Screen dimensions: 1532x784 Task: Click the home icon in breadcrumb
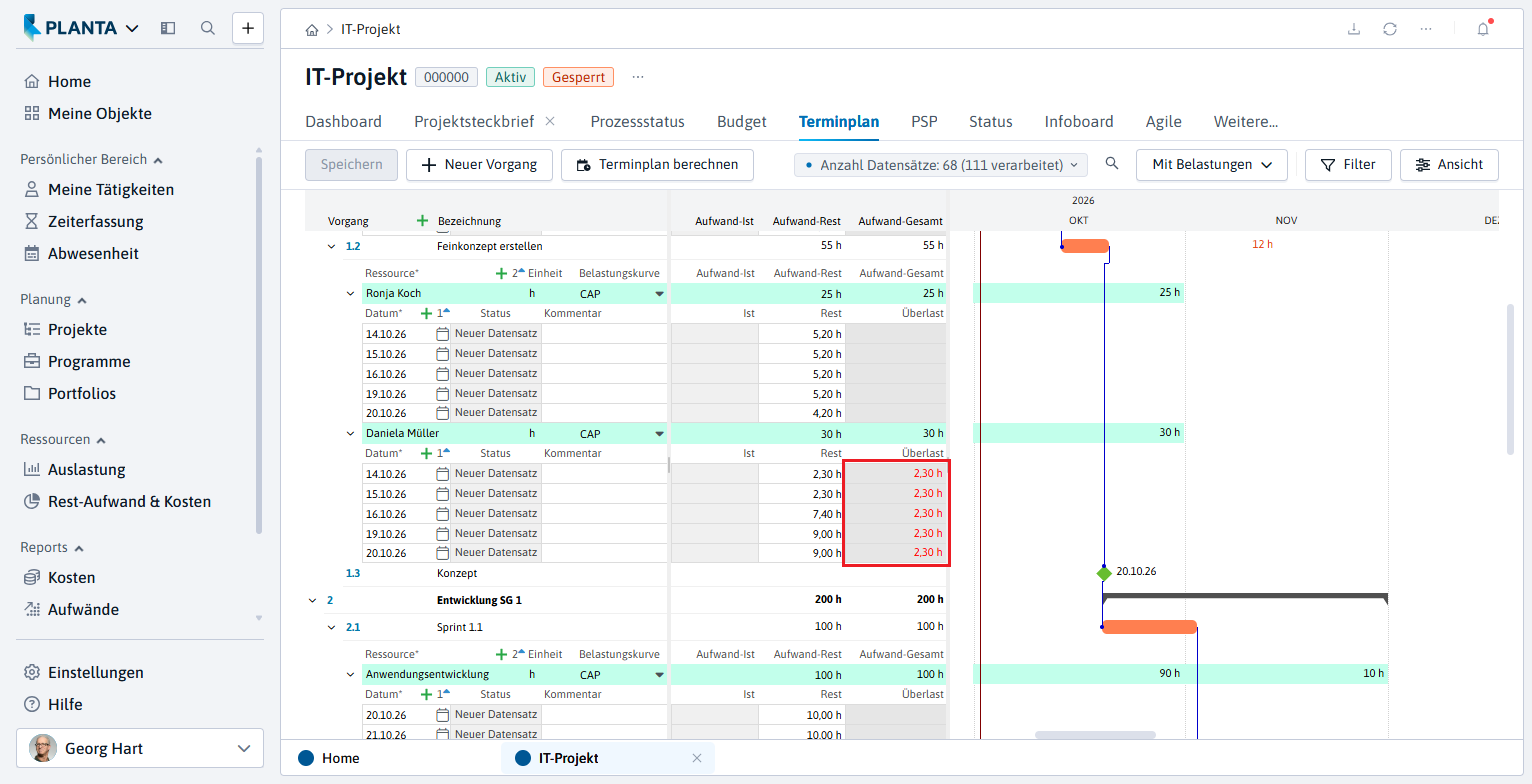pyautogui.click(x=313, y=30)
